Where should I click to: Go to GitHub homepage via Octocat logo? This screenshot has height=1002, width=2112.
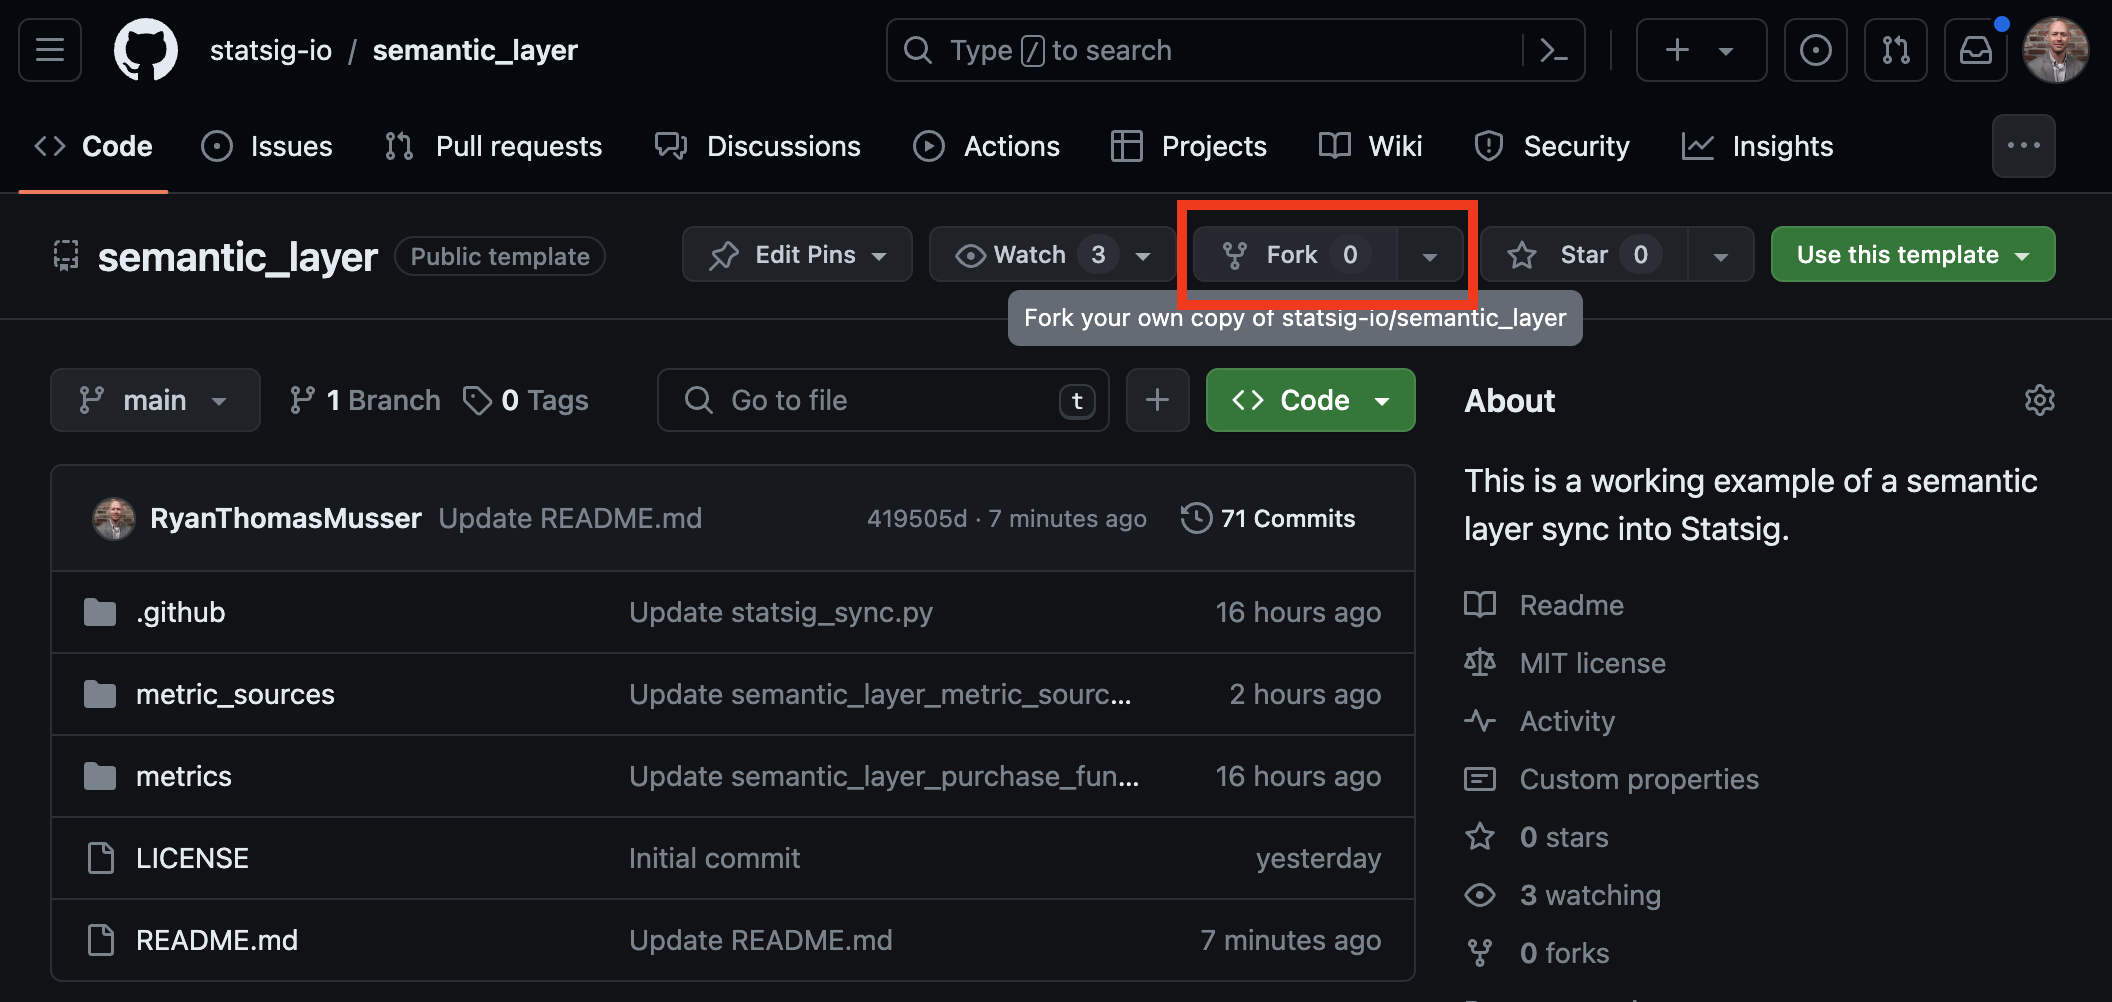146,50
